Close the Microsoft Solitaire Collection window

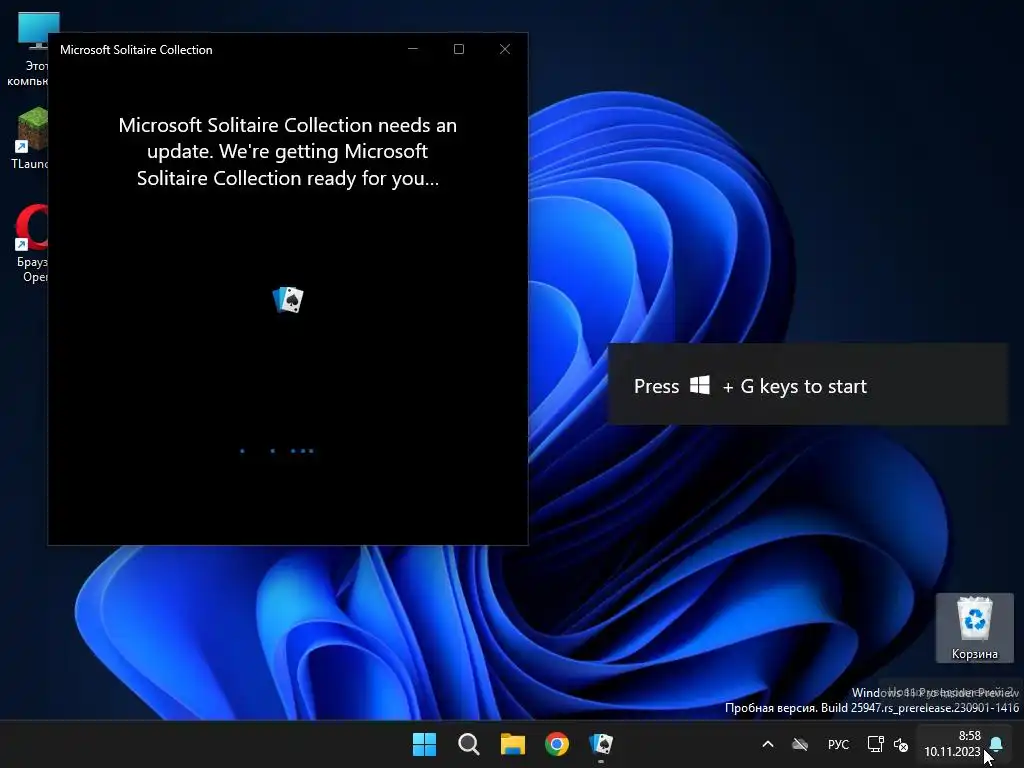[505, 49]
